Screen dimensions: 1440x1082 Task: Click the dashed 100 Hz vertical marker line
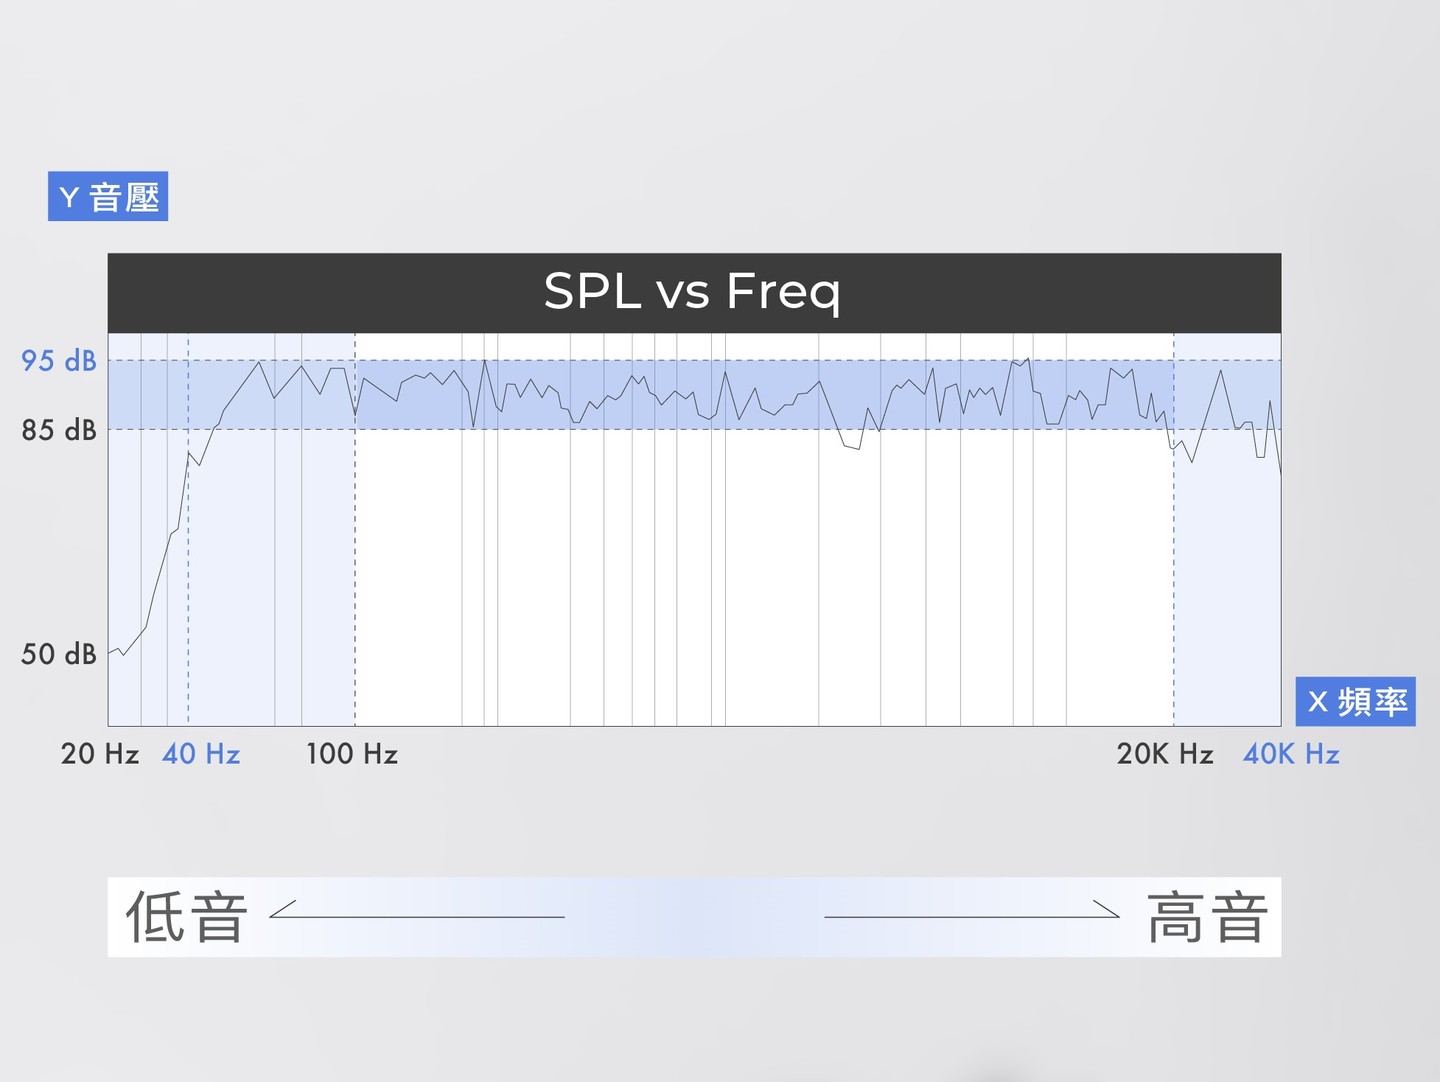[x=355, y=600]
